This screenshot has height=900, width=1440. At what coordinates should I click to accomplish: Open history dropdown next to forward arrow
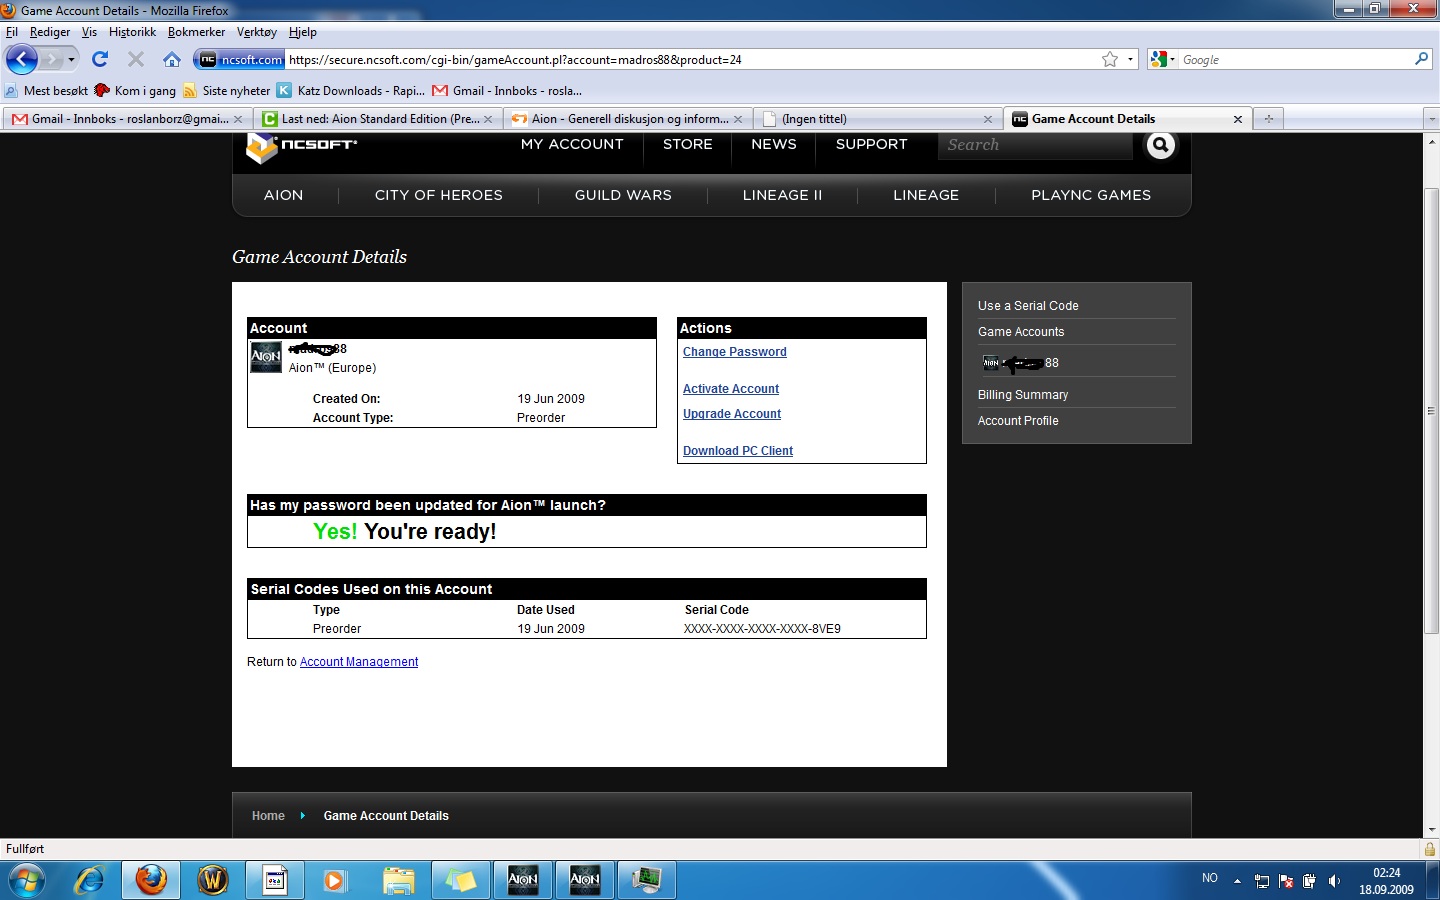(71, 59)
